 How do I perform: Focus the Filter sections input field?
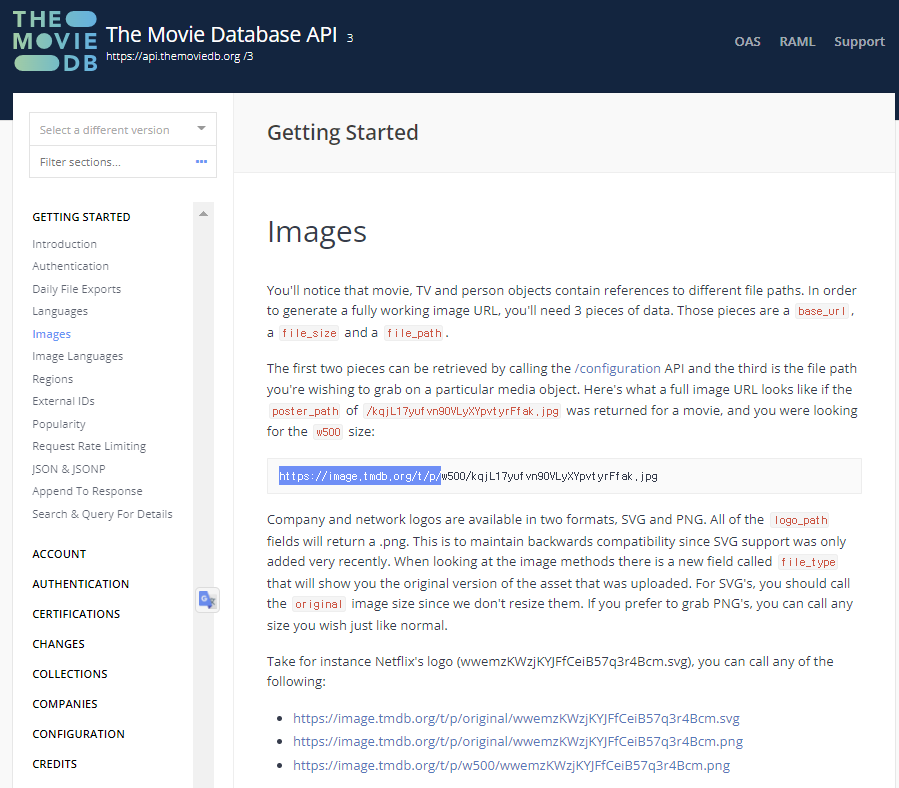tap(123, 162)
